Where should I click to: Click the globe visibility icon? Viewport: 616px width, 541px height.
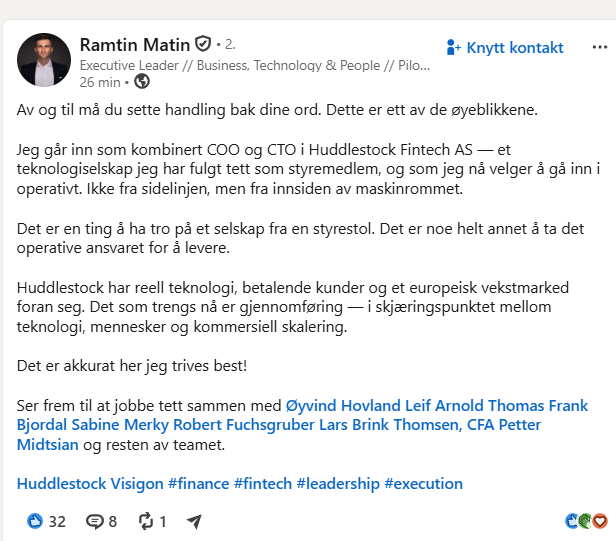(x=142, y=82)
